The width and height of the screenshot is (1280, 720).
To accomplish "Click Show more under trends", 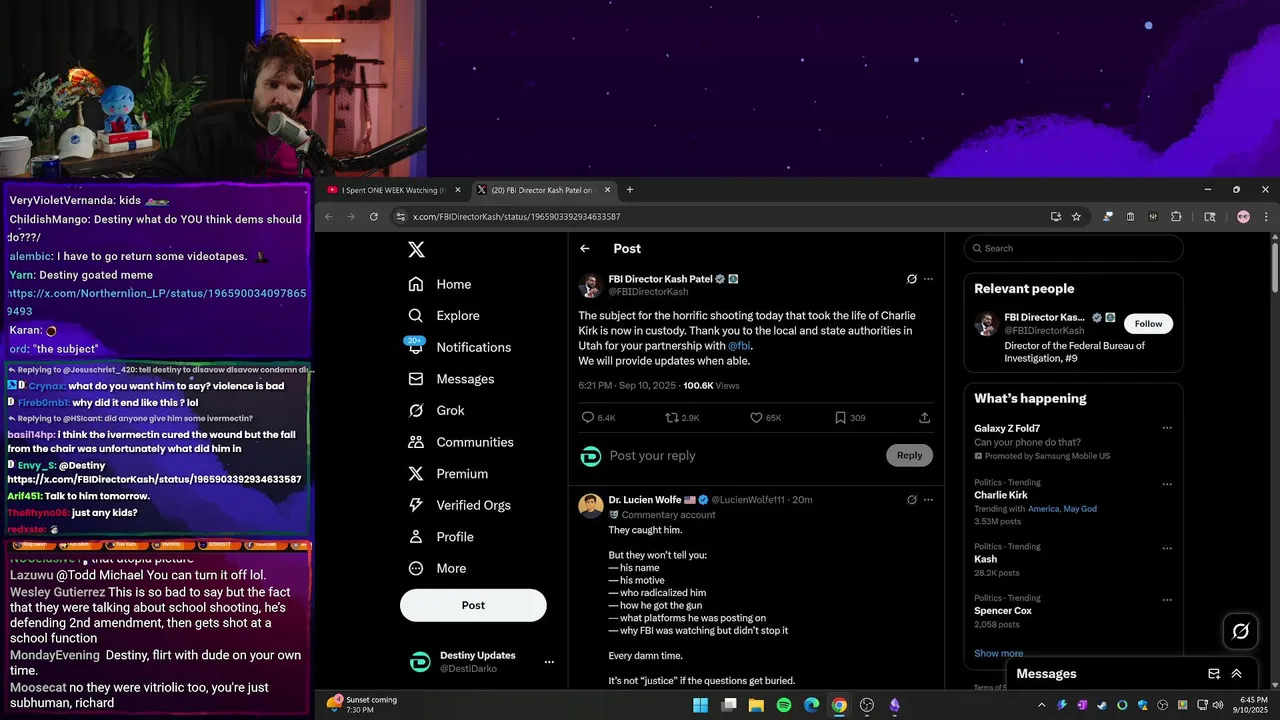I will pos(998,653).
